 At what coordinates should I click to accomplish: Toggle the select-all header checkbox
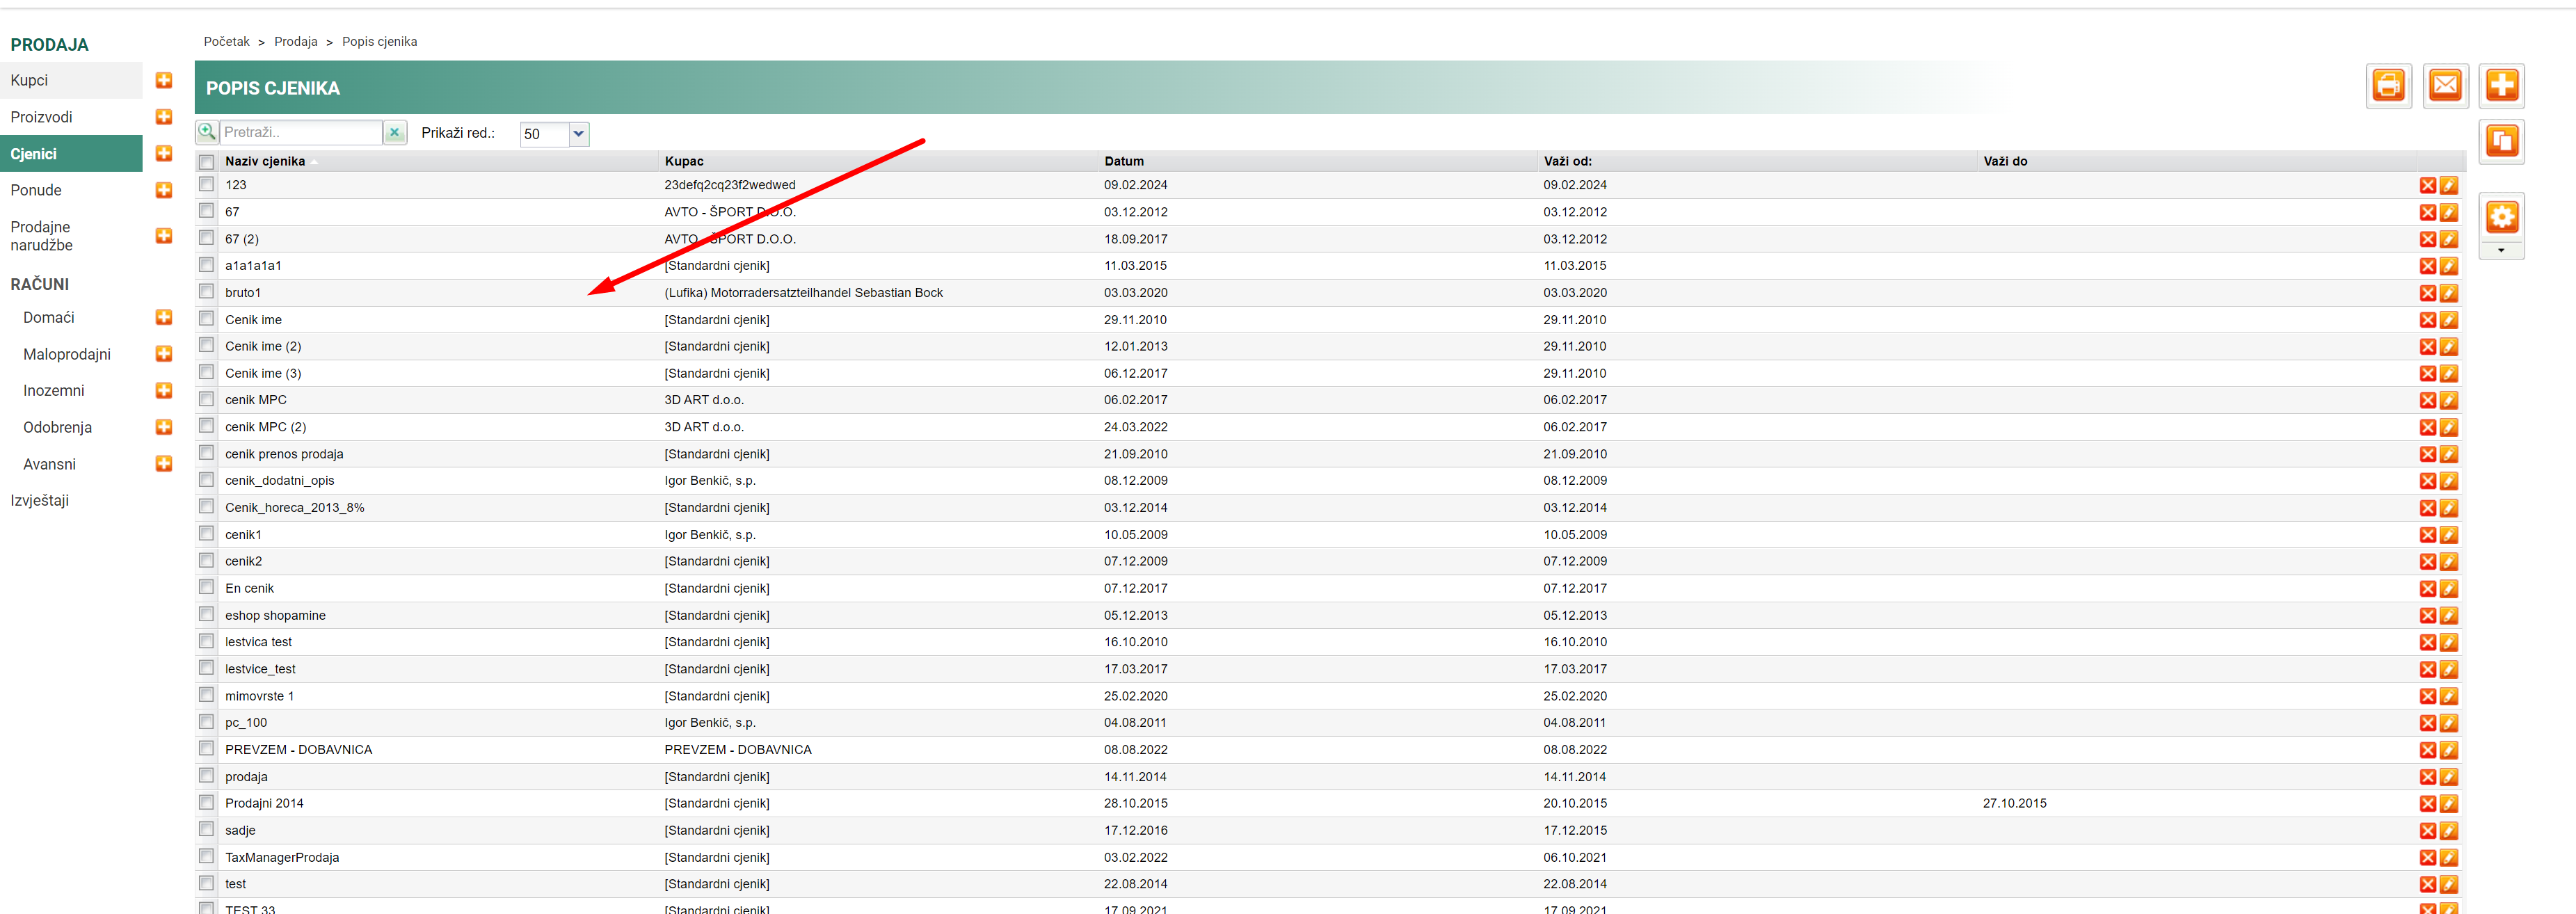tap(206, 162)
